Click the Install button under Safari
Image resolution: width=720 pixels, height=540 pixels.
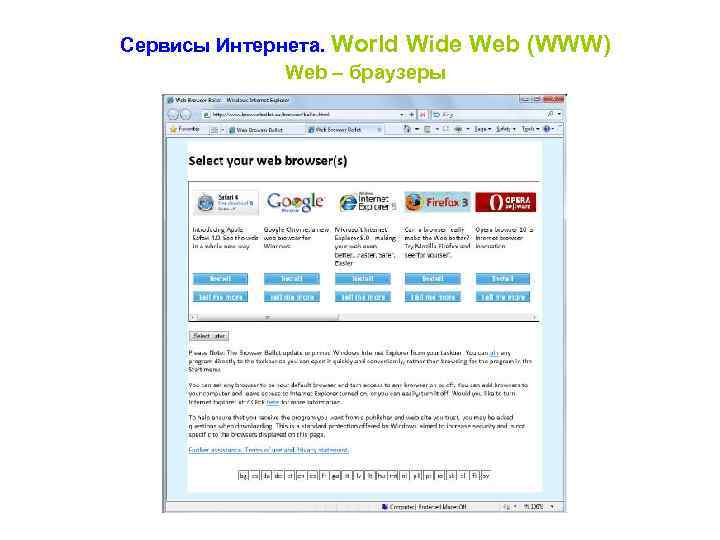click(x=220, y=279)
